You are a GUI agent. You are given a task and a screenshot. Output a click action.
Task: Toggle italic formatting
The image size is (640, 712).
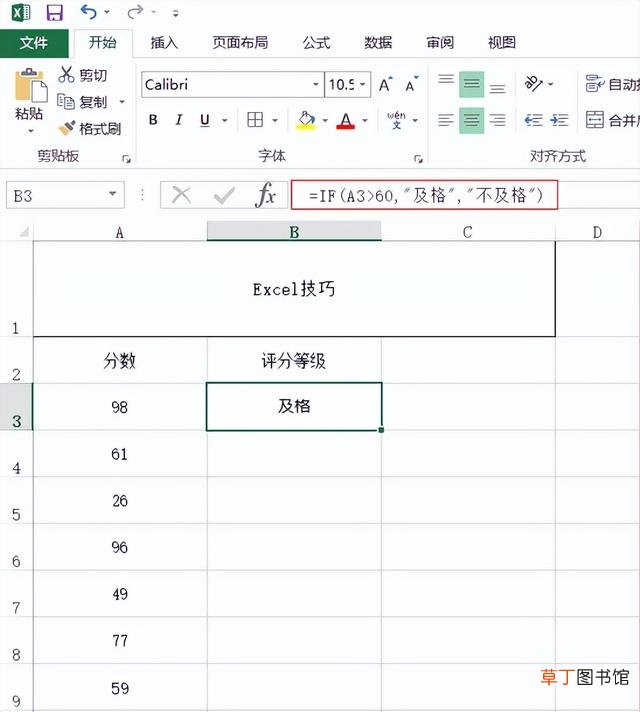click(x=179, y=120)
